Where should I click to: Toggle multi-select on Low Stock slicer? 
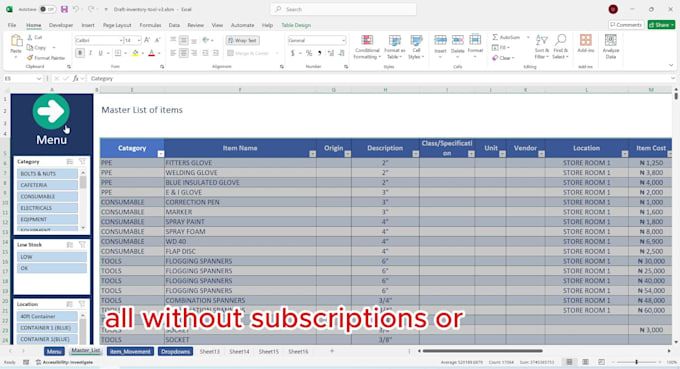click(70, 245)
